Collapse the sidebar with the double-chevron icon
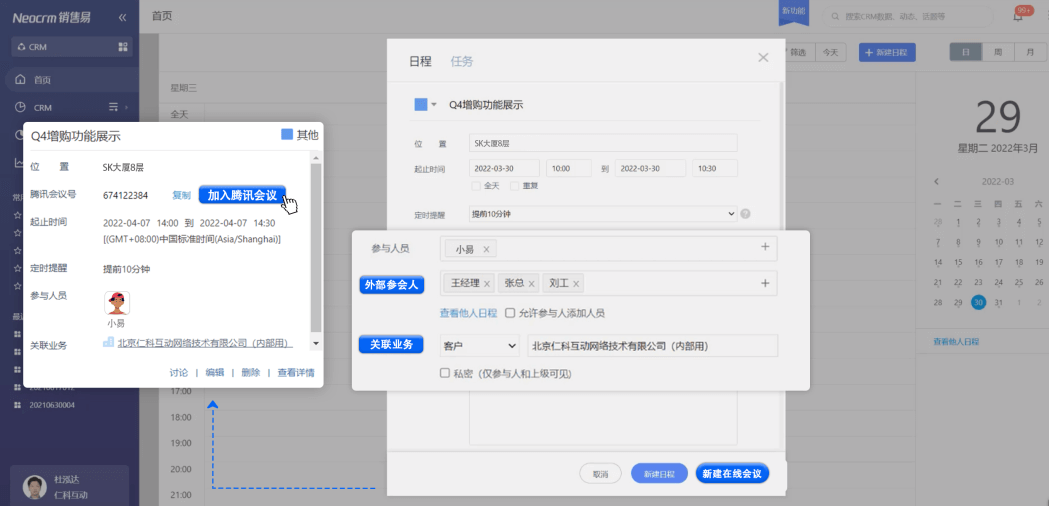1049x506 pixels. coord(122,18)
